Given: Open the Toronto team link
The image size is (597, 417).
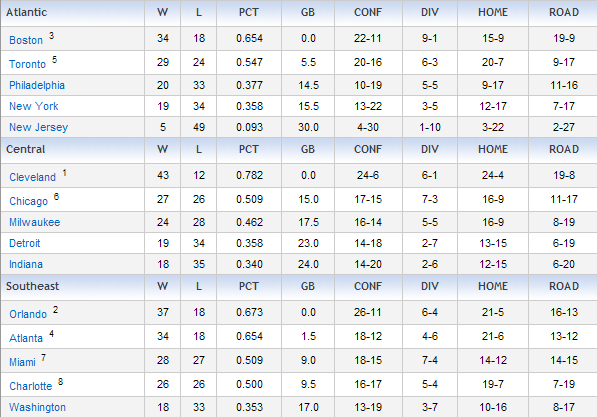Looking at the screenshot, I should click(x=27, y=64).
